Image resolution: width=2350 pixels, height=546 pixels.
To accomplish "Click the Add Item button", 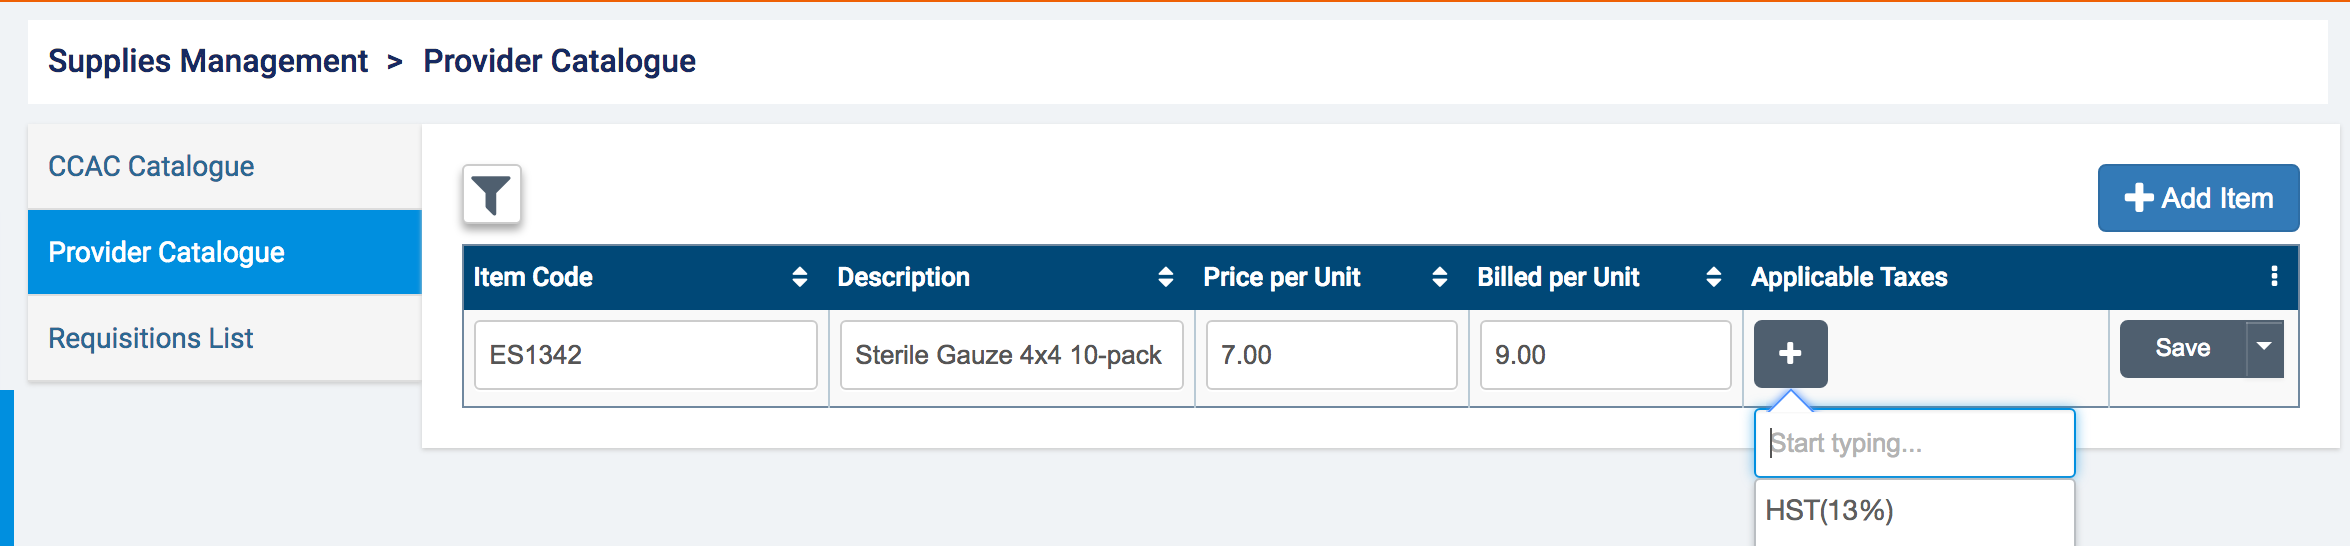I will [x=2198, y=198].
